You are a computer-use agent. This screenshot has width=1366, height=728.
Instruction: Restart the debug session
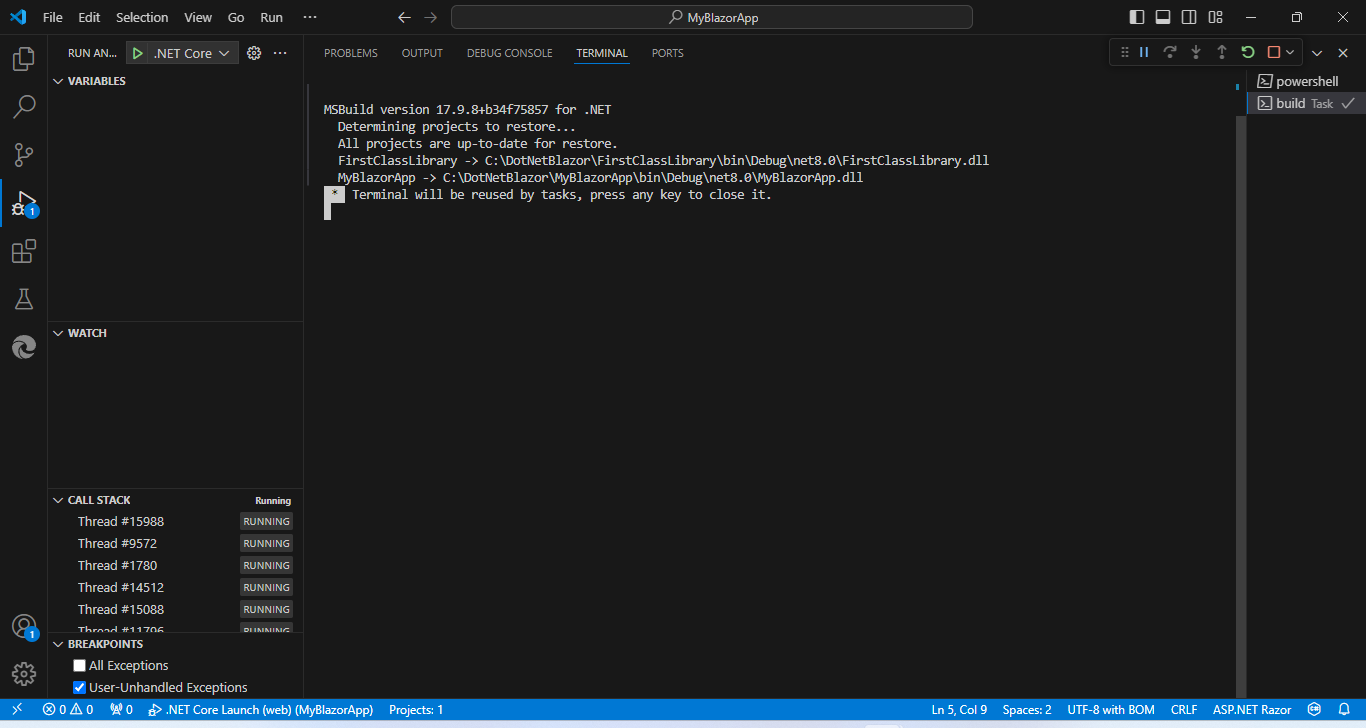point(1247,52)
